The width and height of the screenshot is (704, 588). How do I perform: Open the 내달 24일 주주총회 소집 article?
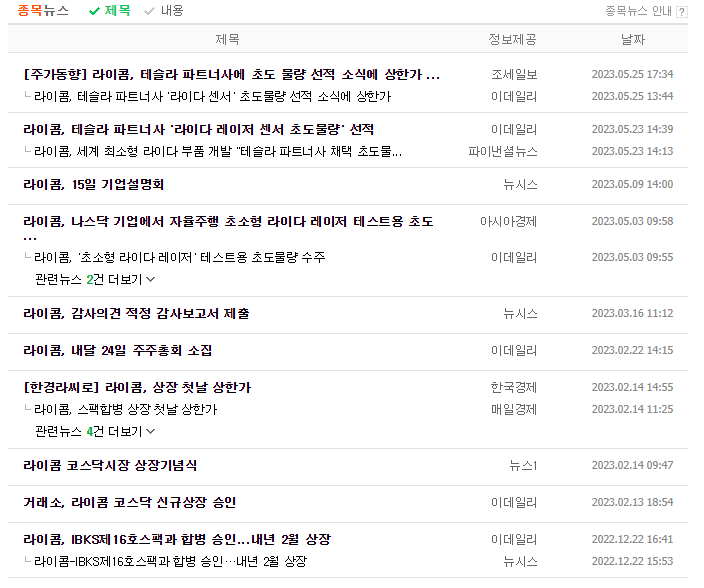pyautogui.click(x=117, y=351)
